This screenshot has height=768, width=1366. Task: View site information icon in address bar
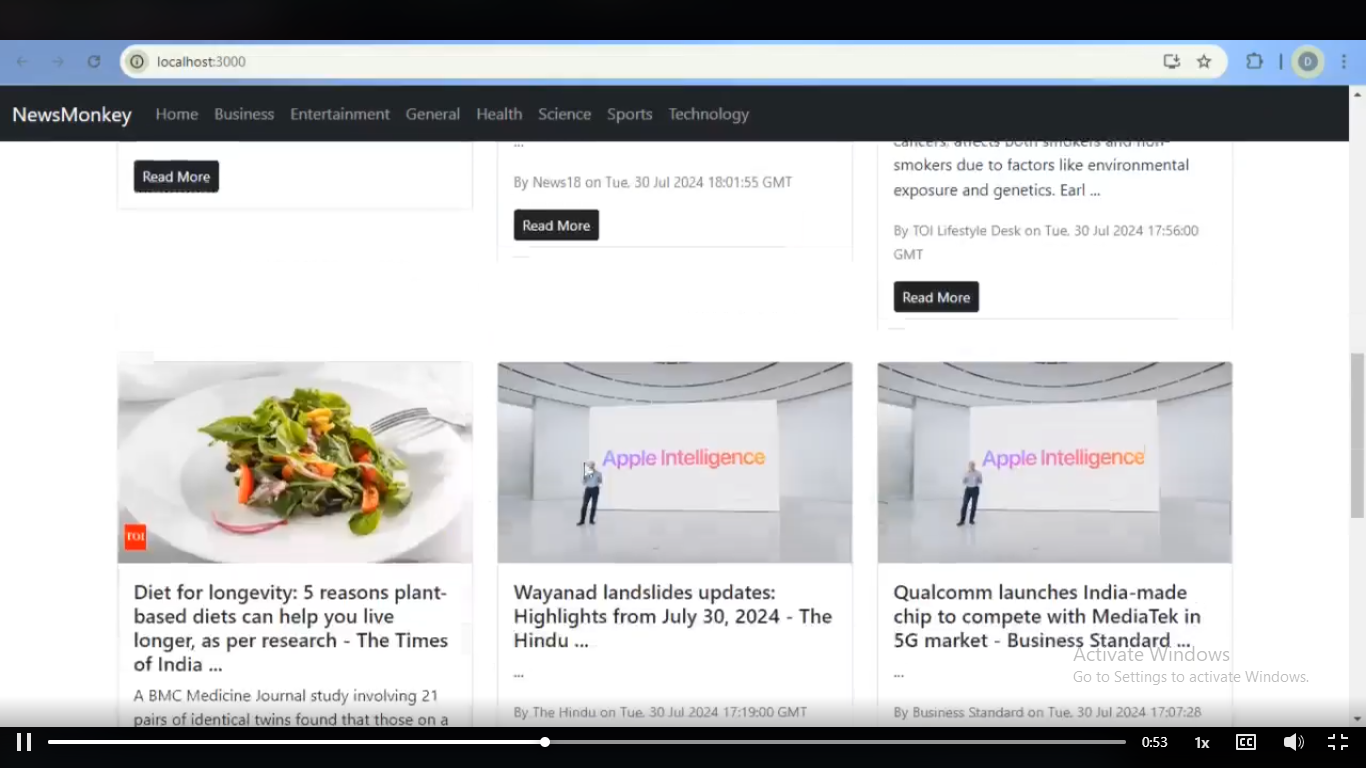(138, 62)
